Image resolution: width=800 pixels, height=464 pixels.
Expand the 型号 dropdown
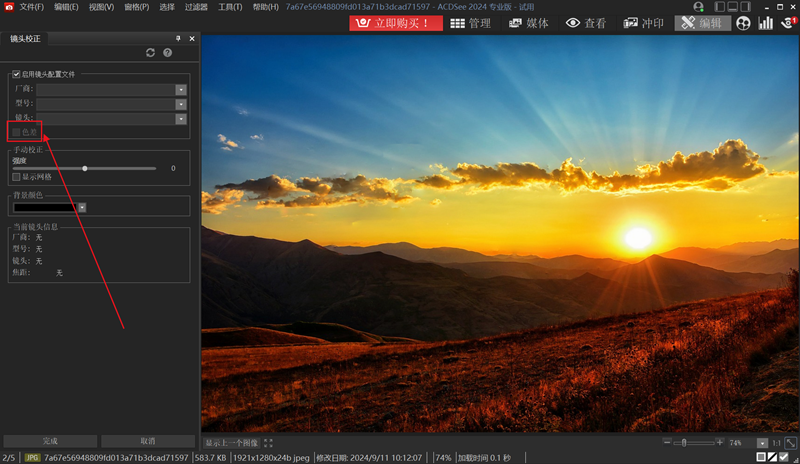point(181,103)
